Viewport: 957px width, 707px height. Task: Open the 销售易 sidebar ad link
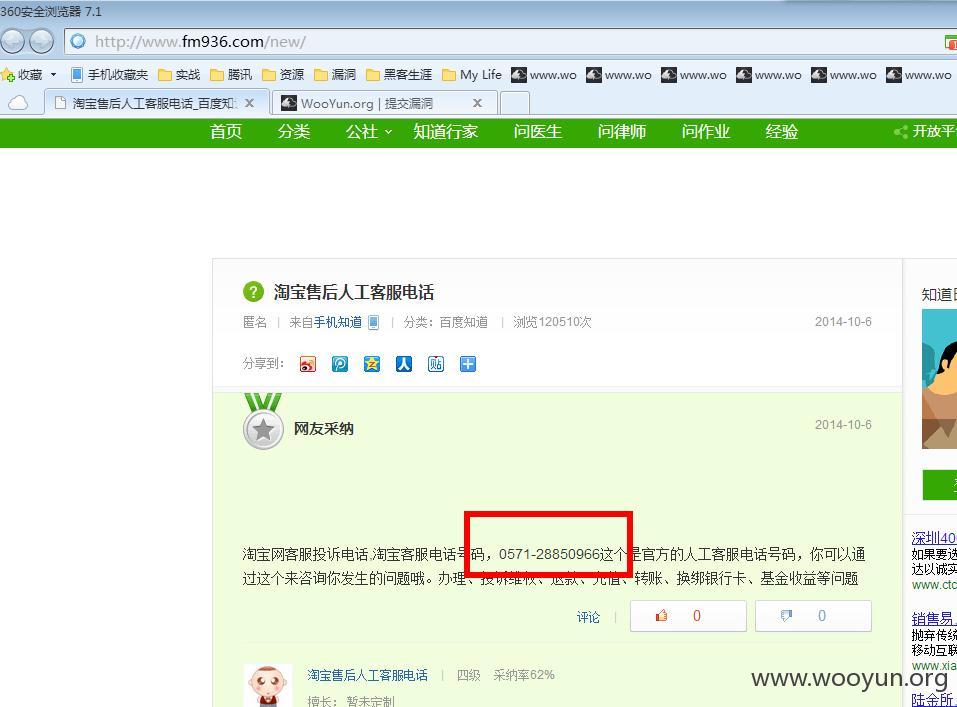pyautogui.click(x=934, y=618)
